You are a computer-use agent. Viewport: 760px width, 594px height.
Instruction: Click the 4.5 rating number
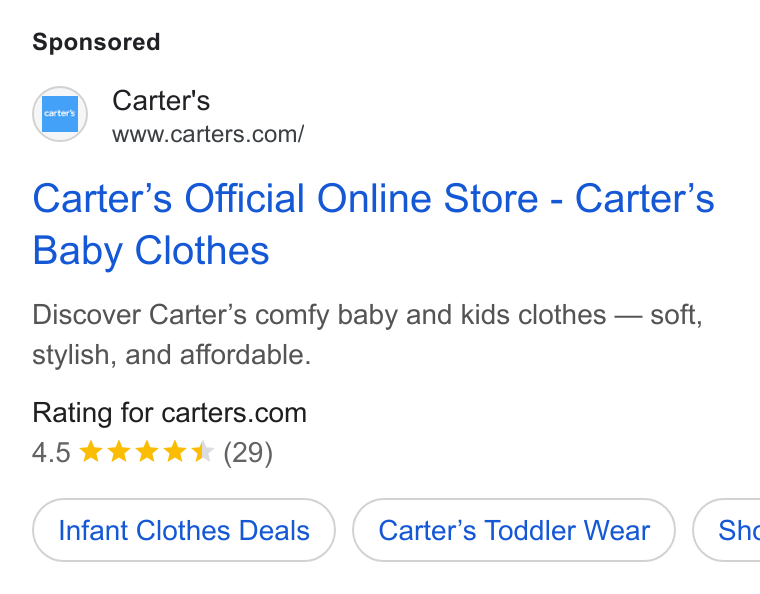click(x=51, y=453)
